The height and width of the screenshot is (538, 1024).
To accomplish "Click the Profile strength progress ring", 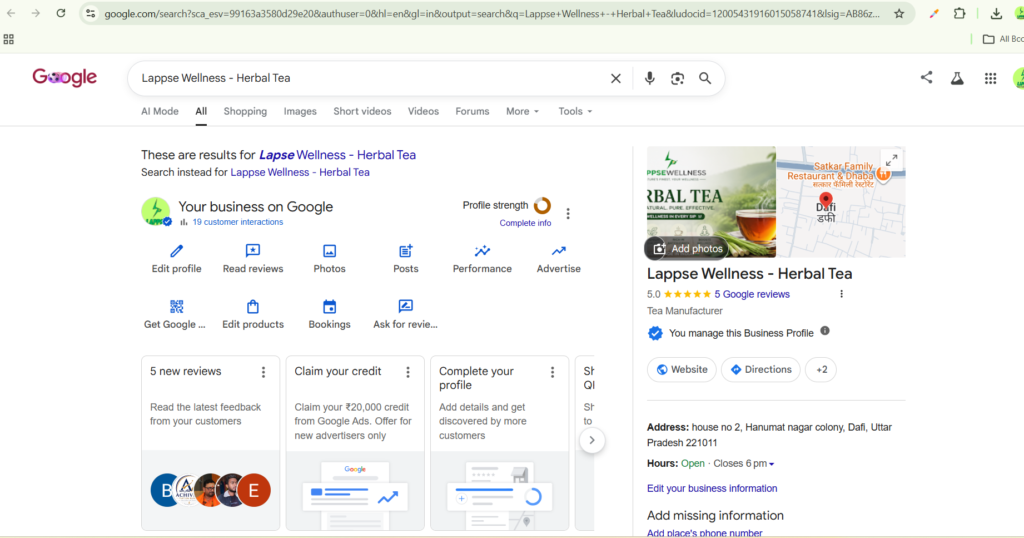I will 542,206.
